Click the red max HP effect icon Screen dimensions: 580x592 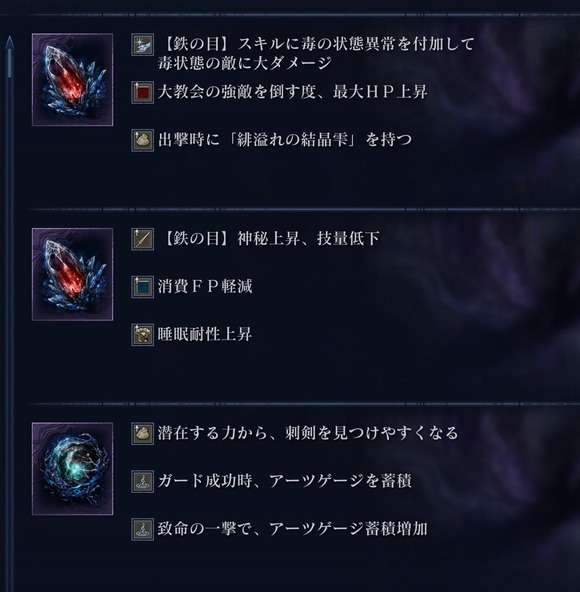click(x=142, y=92)
